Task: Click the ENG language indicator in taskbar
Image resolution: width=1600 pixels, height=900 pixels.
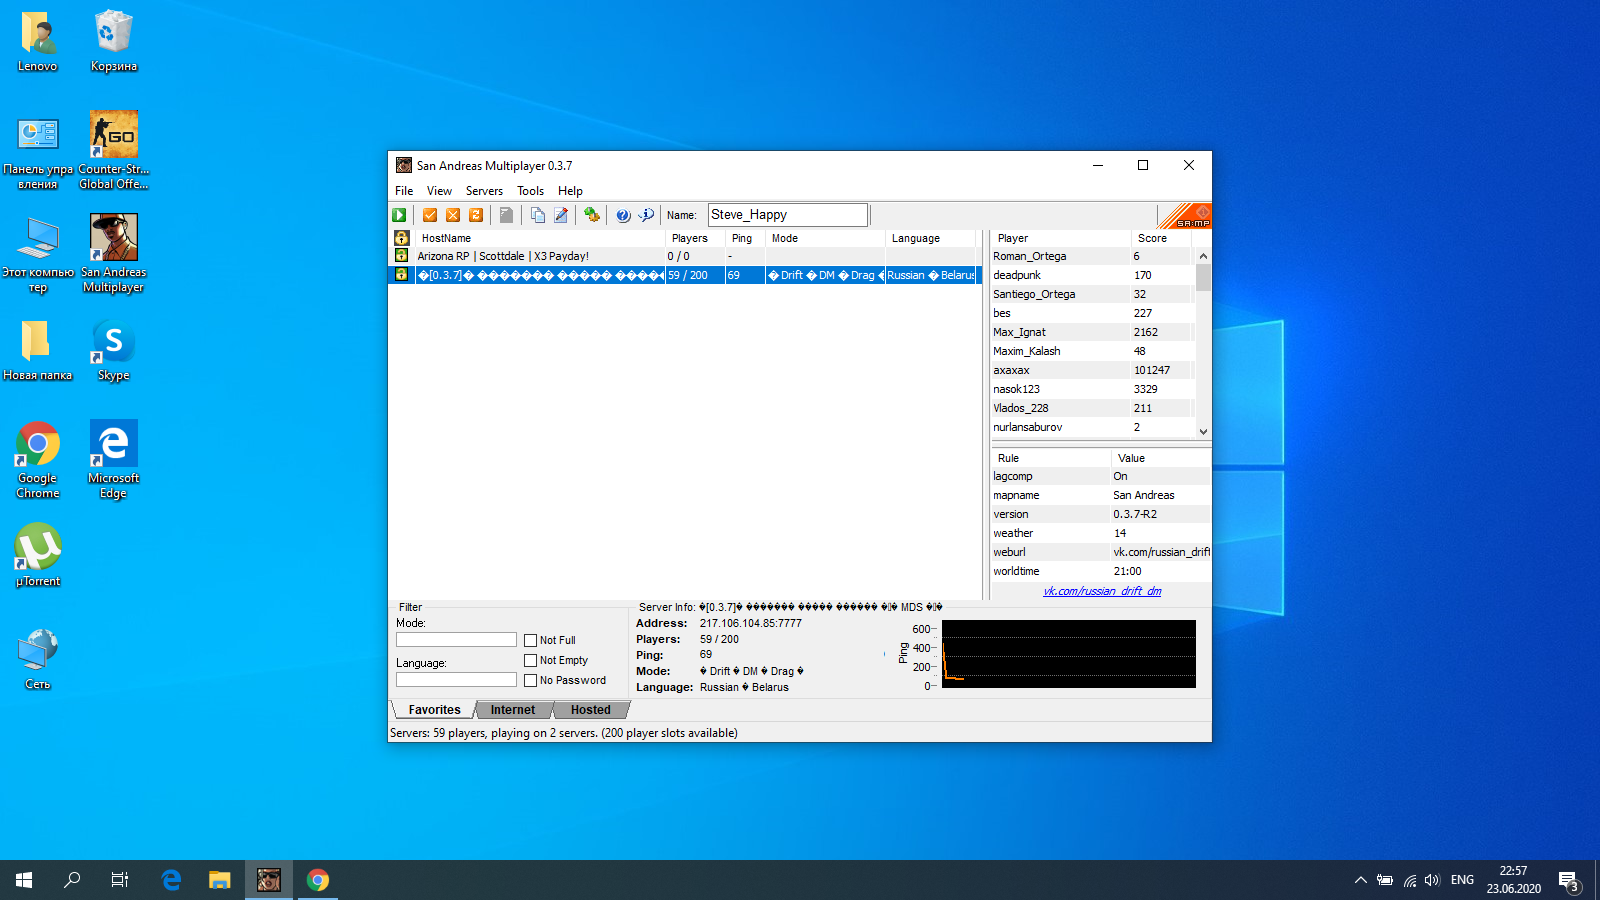Action: (x=1462, y=880)
